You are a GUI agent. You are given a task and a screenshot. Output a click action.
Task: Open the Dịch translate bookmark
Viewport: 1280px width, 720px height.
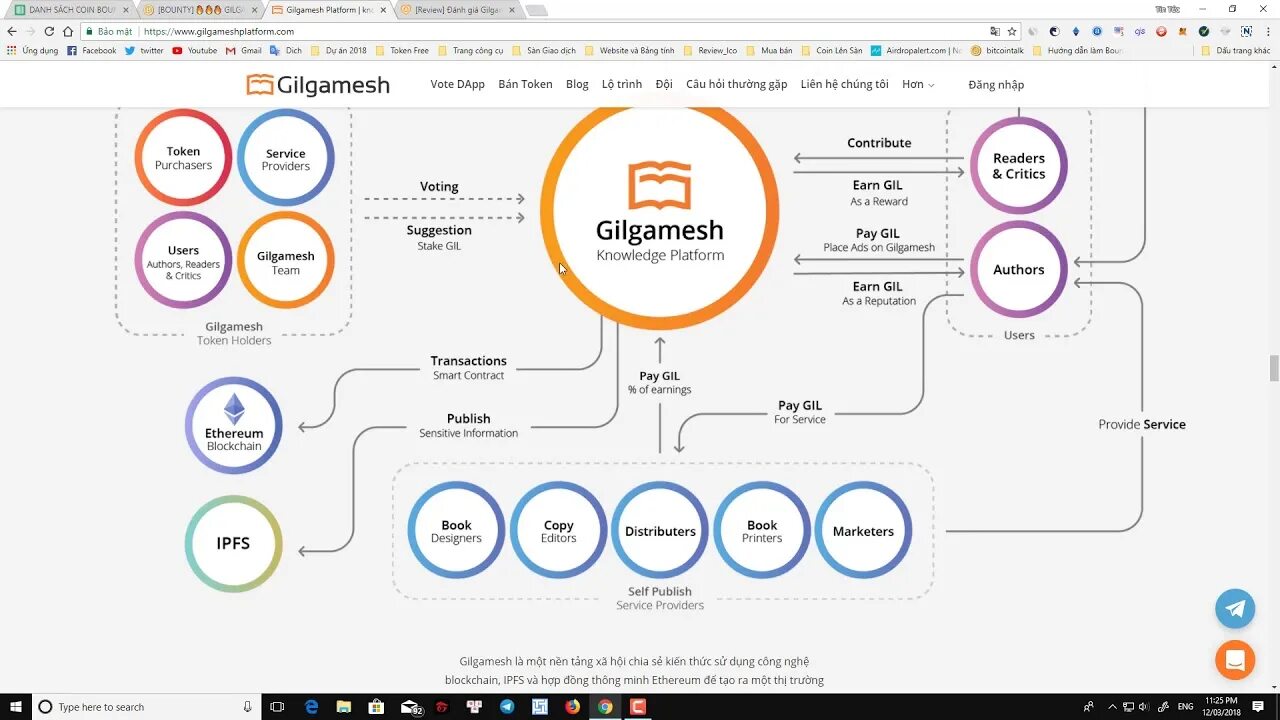[x=286, y=50]
